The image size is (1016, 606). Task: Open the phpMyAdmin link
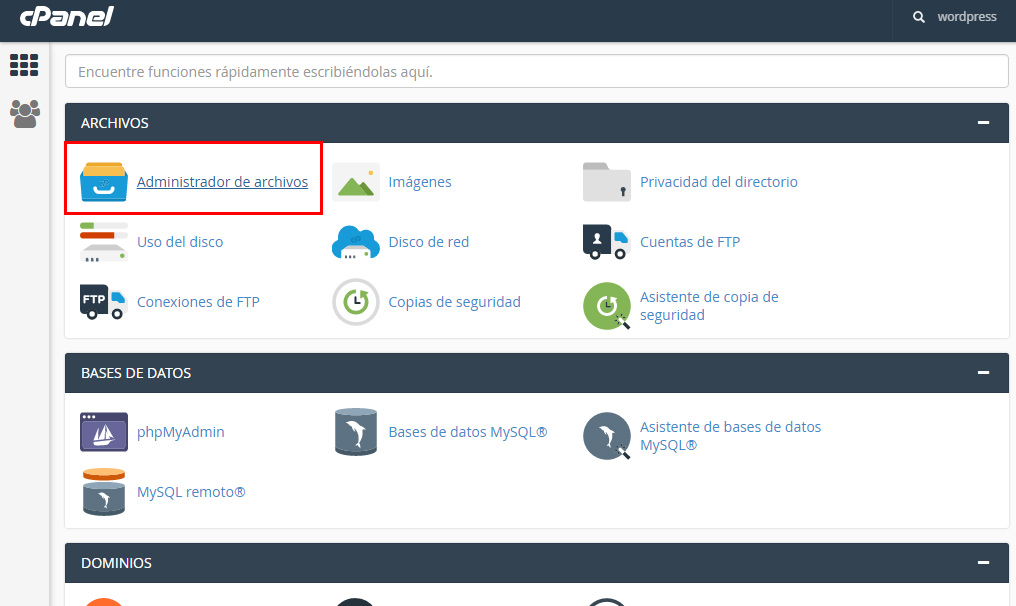tap(181, 432)
